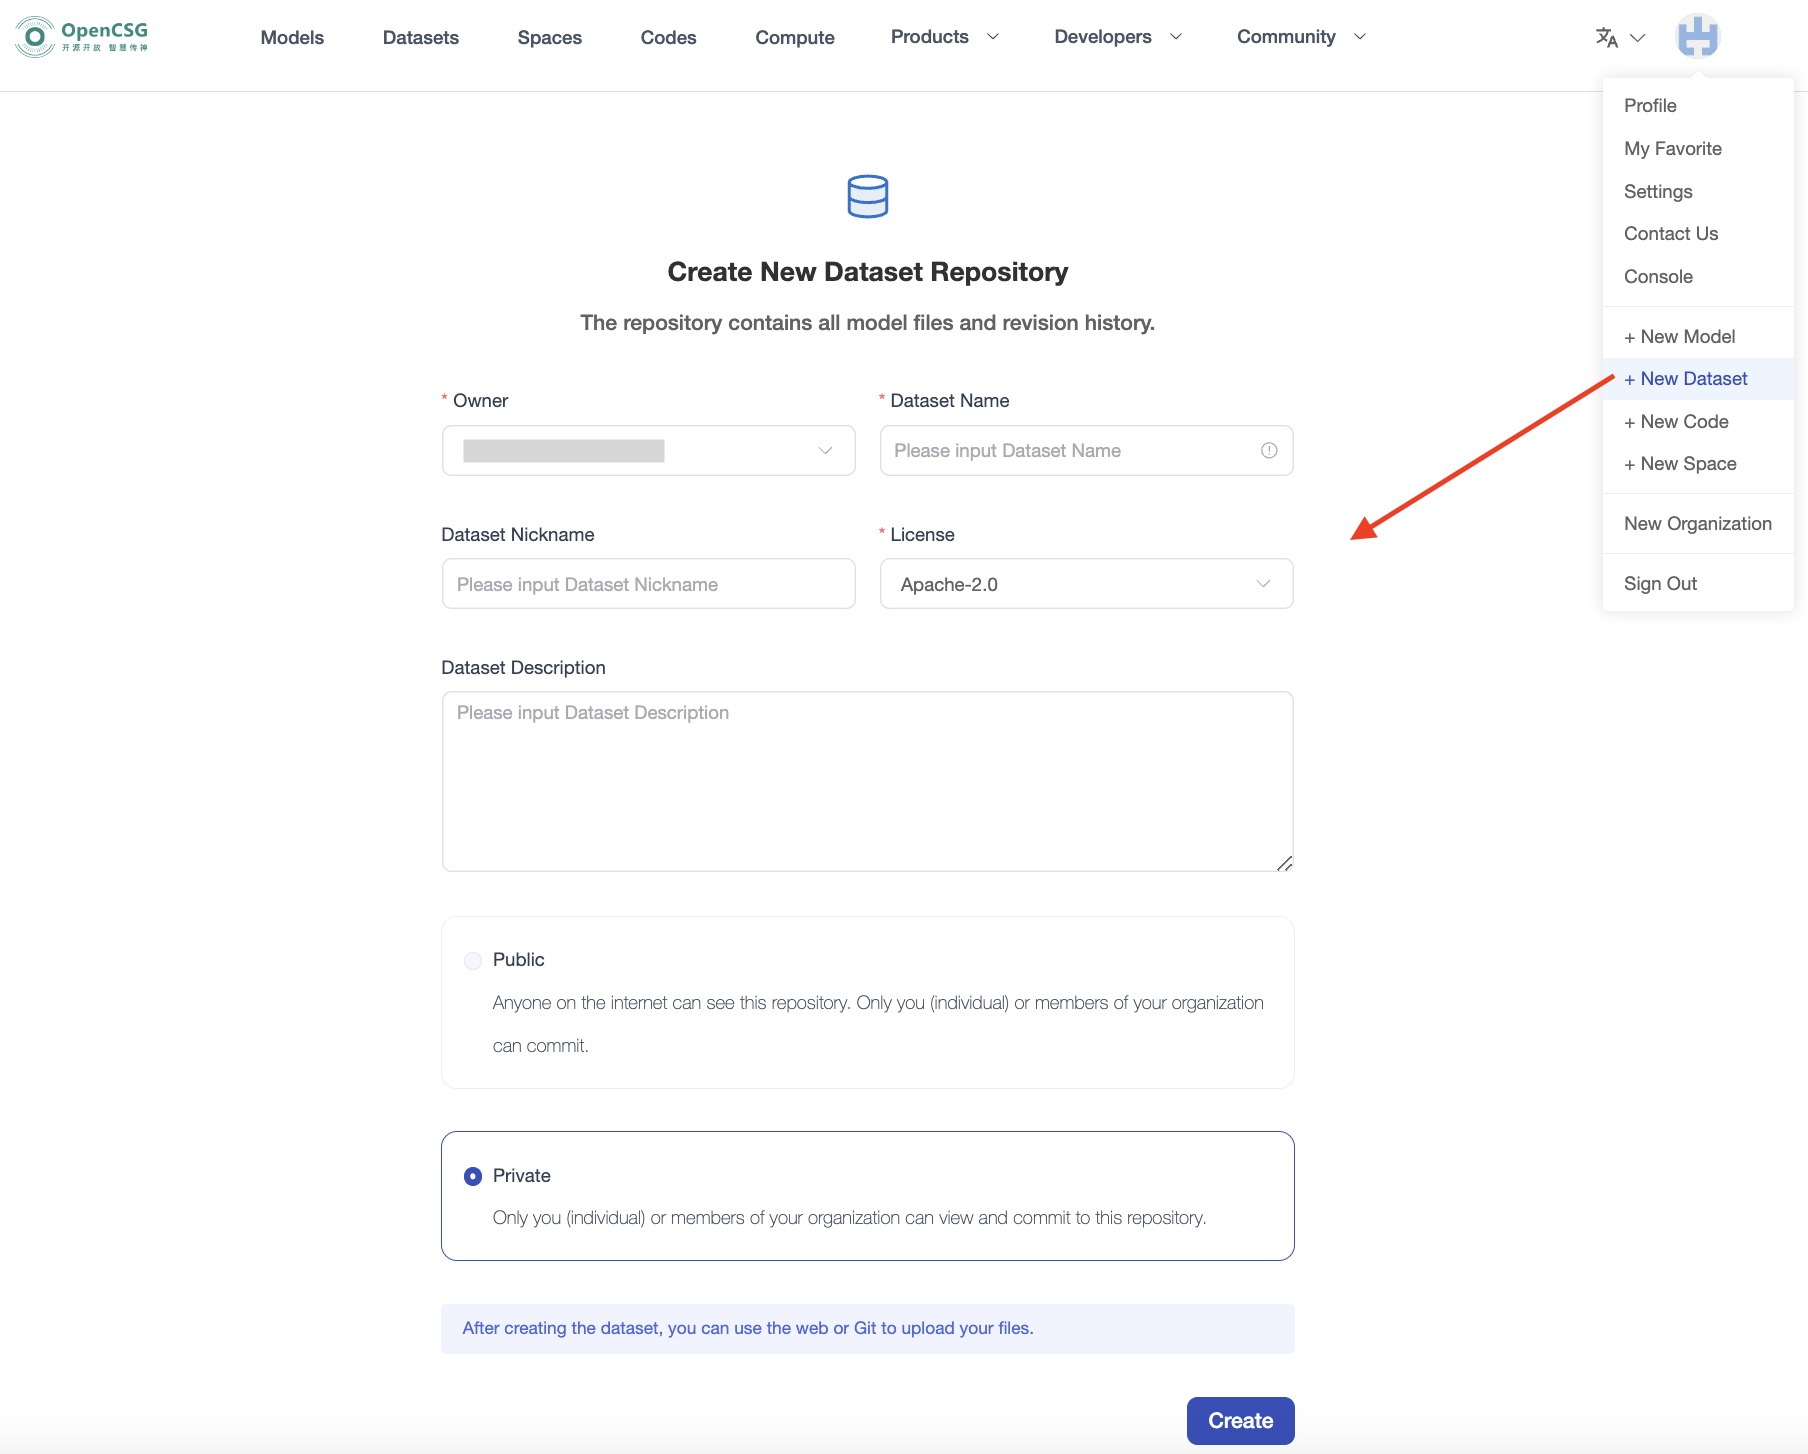
Task: Click + New Dataset highlighted menu entry
Action: (x=1685, y=378)
